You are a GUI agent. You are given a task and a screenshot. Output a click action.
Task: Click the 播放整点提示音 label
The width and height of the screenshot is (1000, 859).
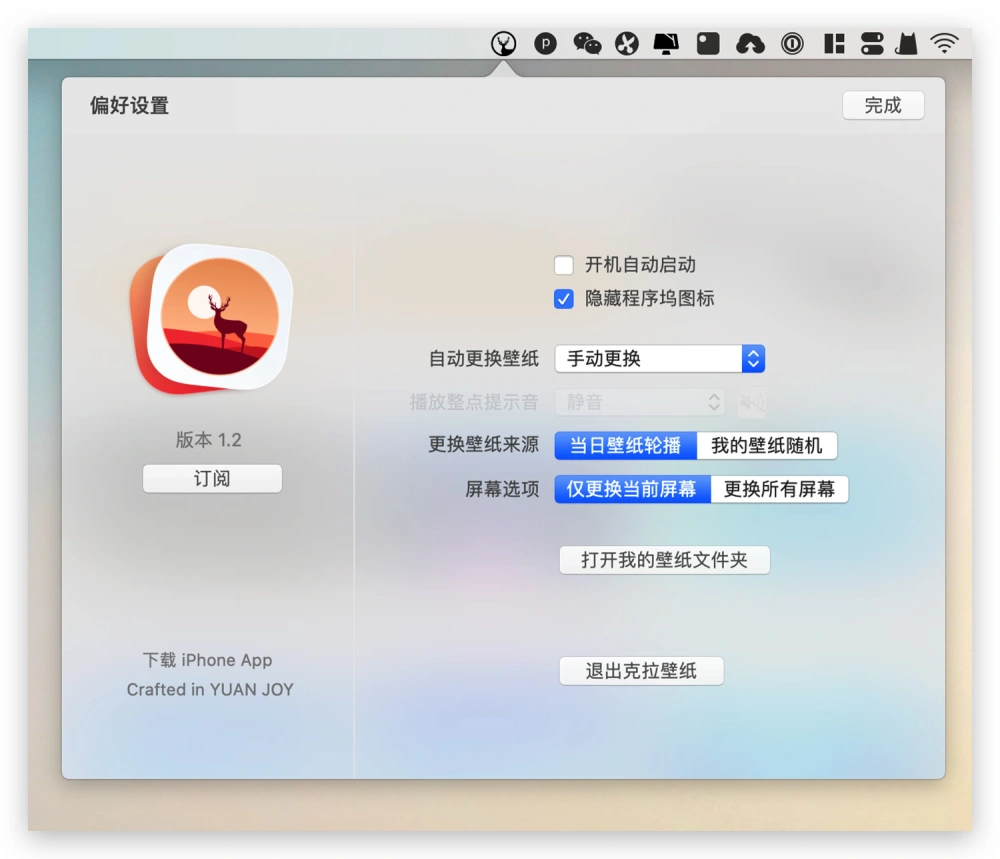coord(474,402)
